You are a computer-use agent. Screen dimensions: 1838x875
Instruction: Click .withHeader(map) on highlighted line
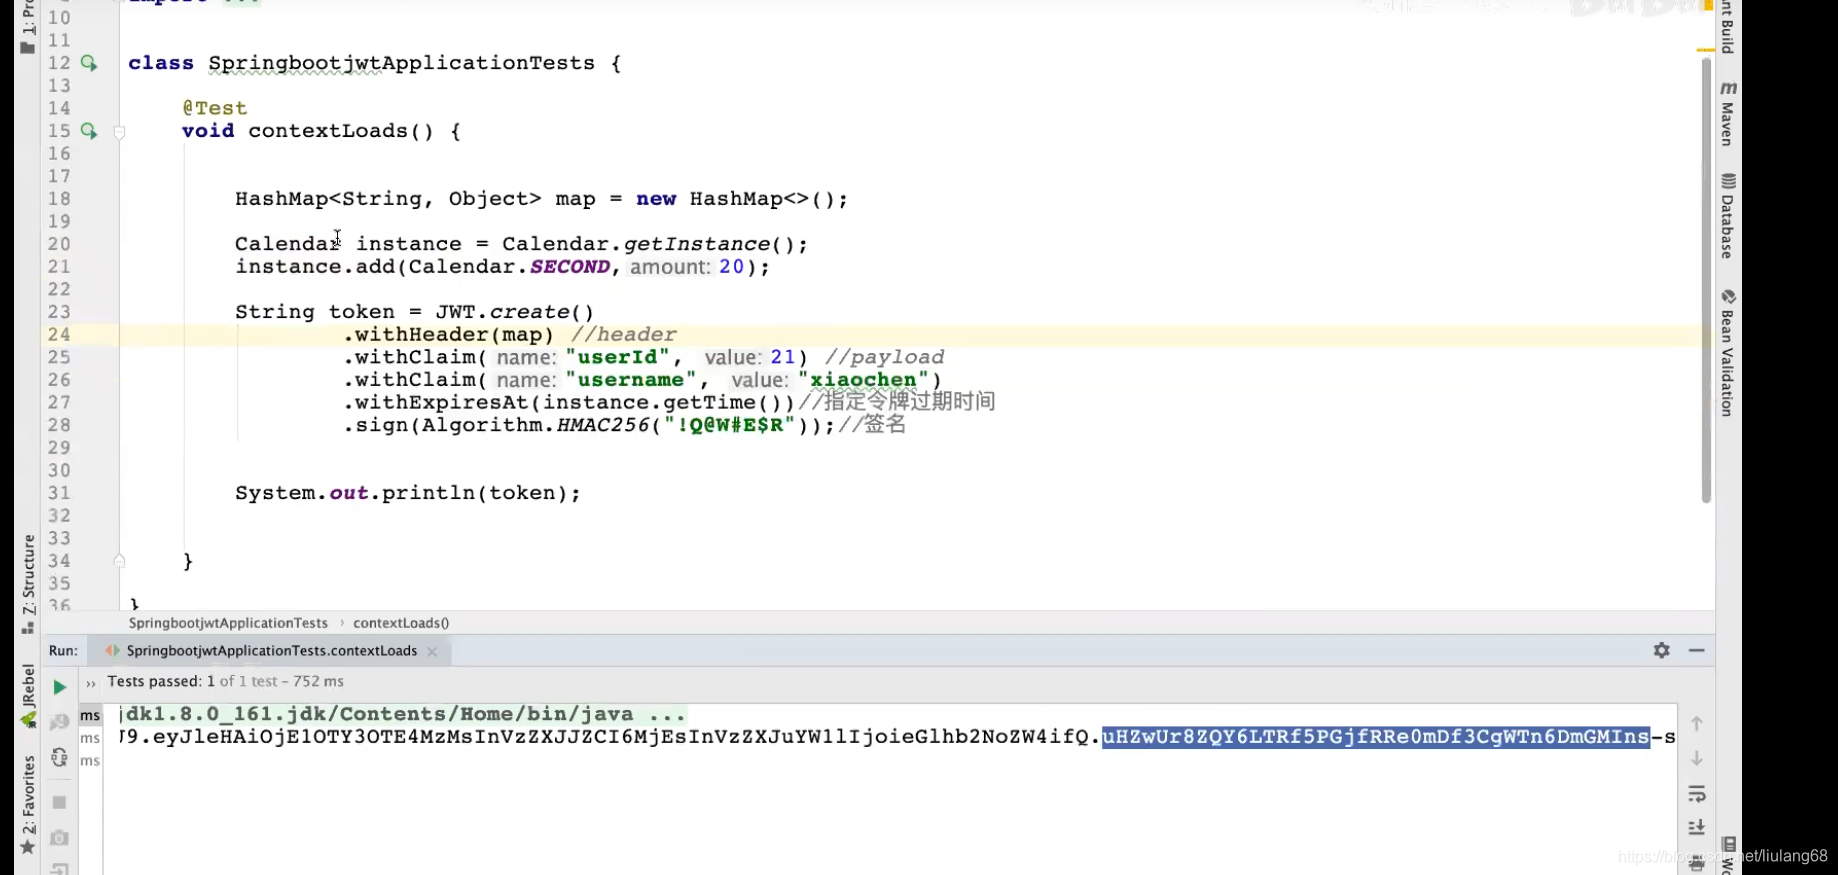pyautogui.click(x=449, y=335)
